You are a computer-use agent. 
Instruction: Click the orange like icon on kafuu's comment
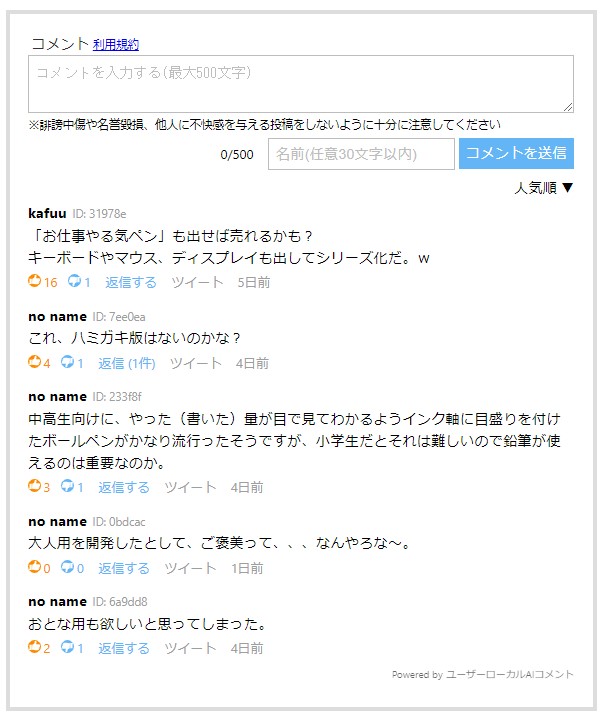coord(35,282)
